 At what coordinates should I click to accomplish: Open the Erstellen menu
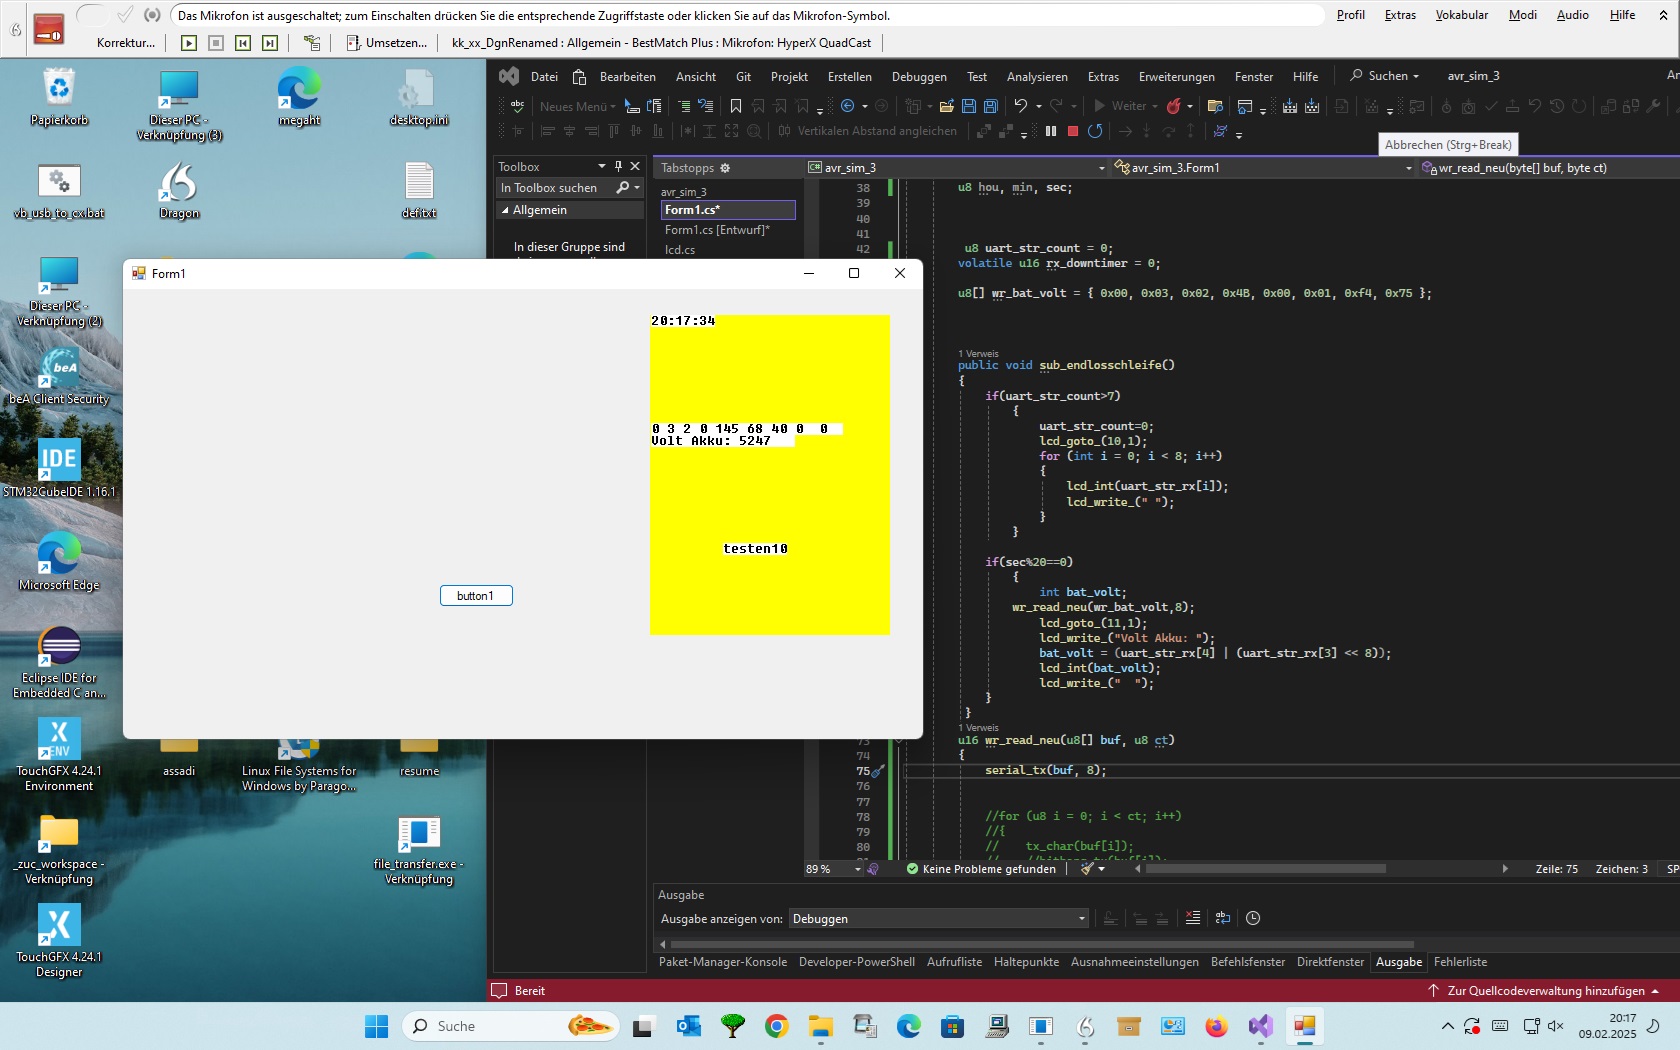click(x=849, y=77)
